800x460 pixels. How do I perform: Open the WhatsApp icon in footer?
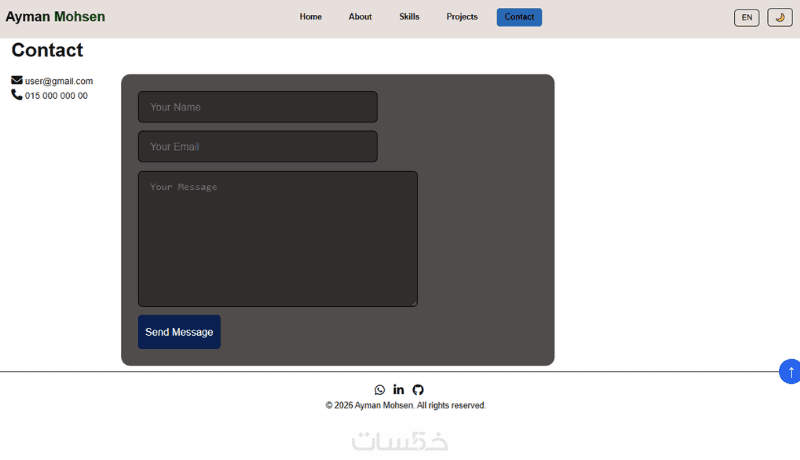coord(380,390)
